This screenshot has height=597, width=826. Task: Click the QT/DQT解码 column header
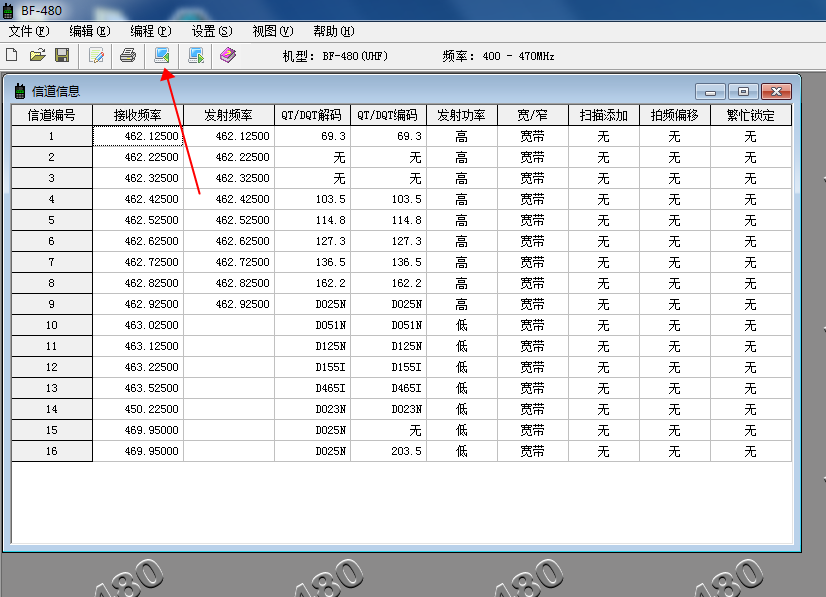pyautogui.click(x=312, y=115)
